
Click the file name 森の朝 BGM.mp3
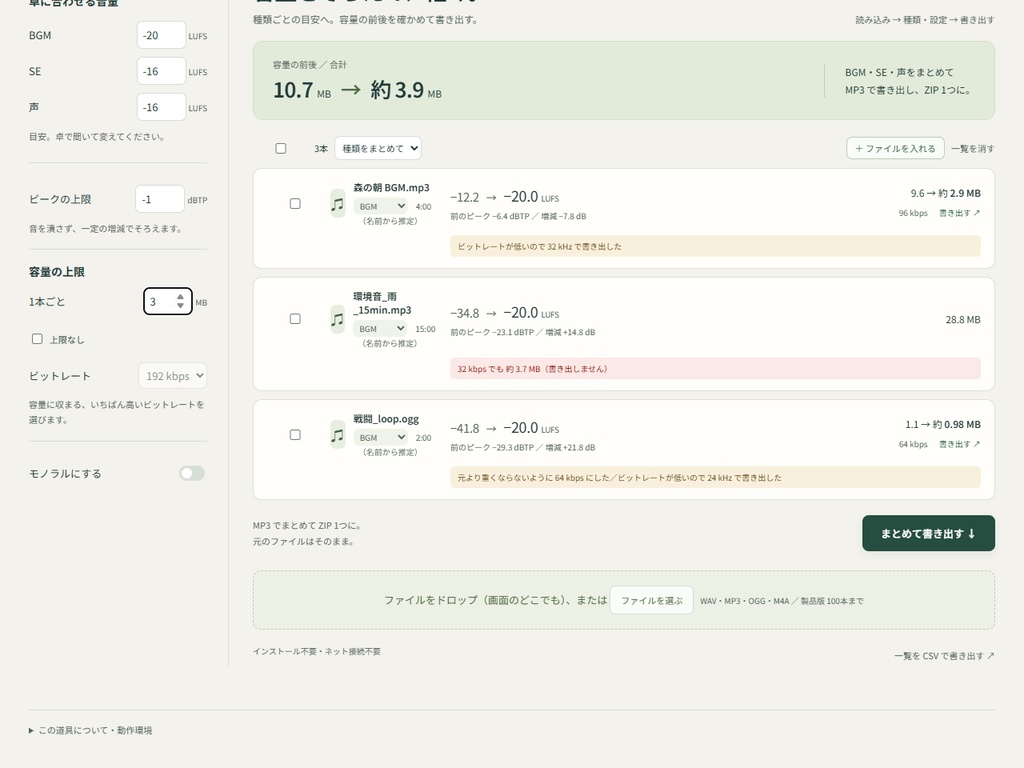pyautogui.click(x=391, y=187)
